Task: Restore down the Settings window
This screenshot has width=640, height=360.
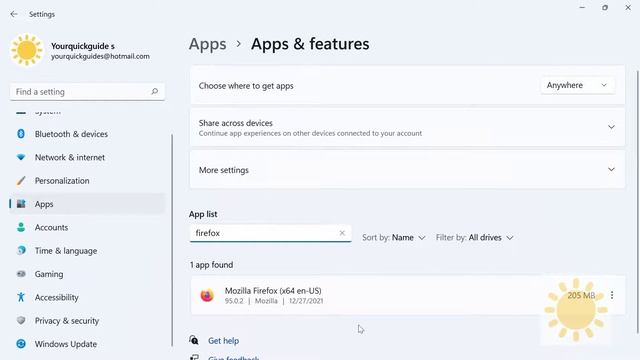Action: [x=605, y=7]
